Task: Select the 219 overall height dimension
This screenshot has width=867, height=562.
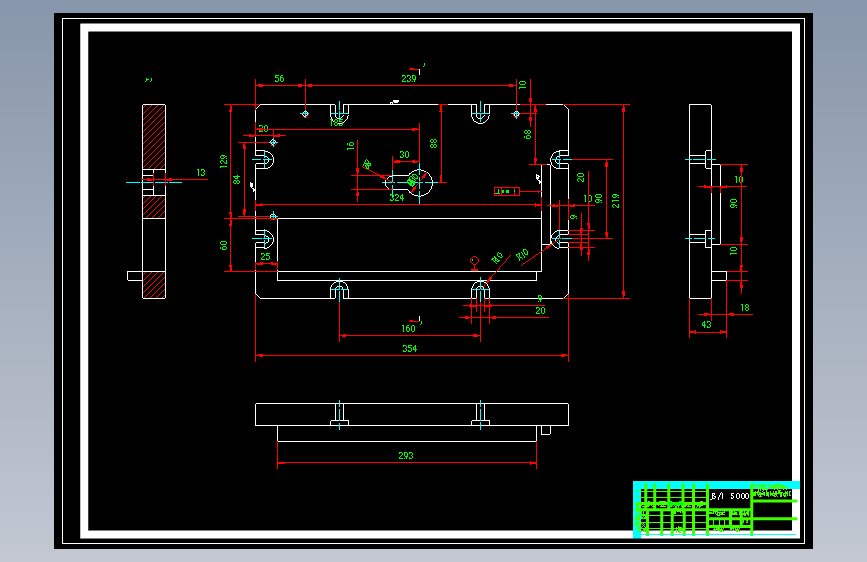Action: [615, 201]
